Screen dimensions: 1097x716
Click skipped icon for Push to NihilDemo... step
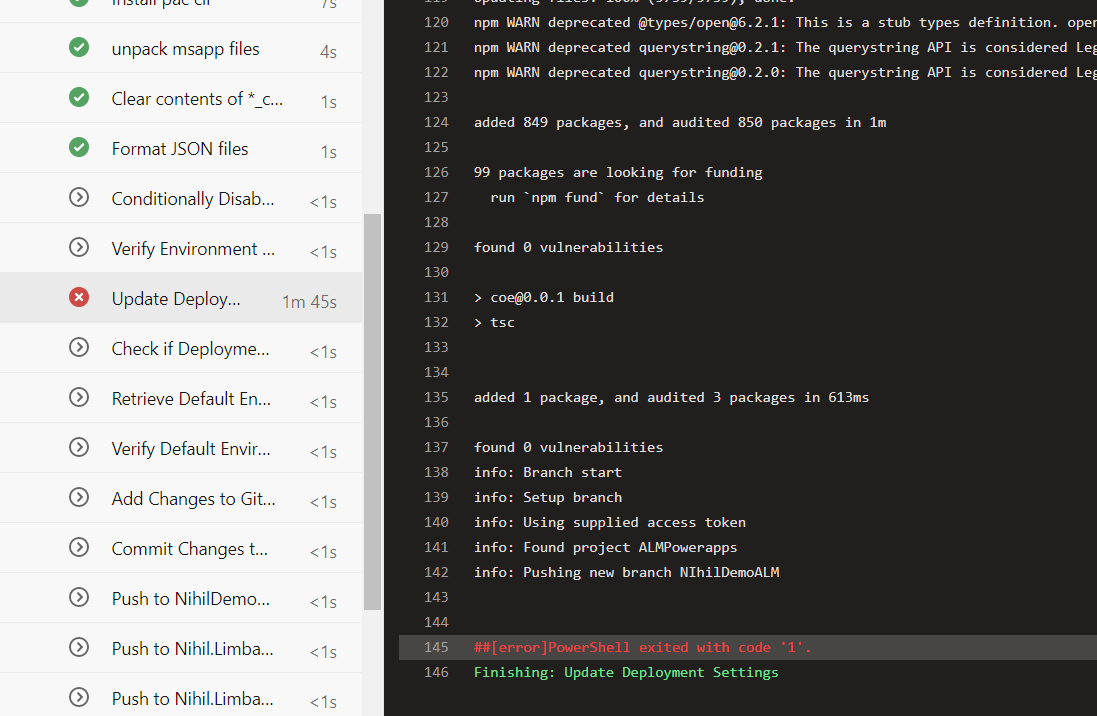79,597
